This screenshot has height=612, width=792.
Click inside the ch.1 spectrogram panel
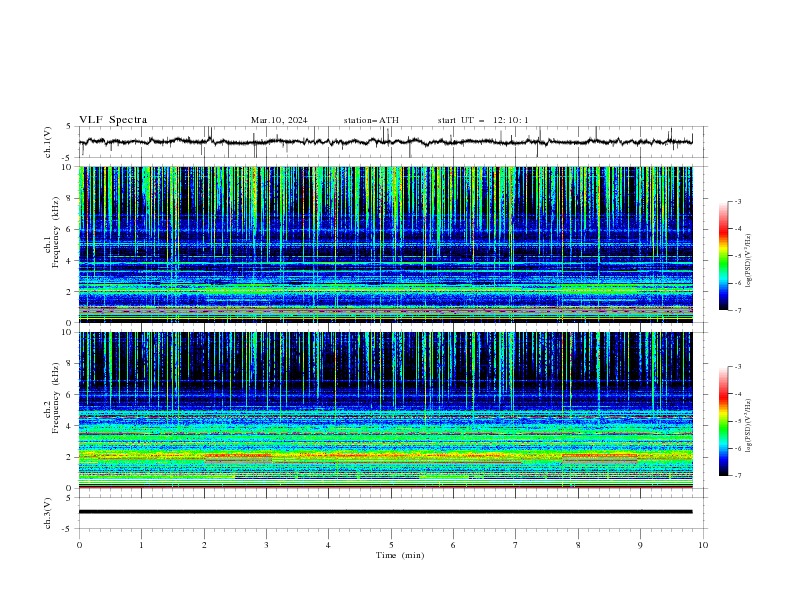[386, 244]
